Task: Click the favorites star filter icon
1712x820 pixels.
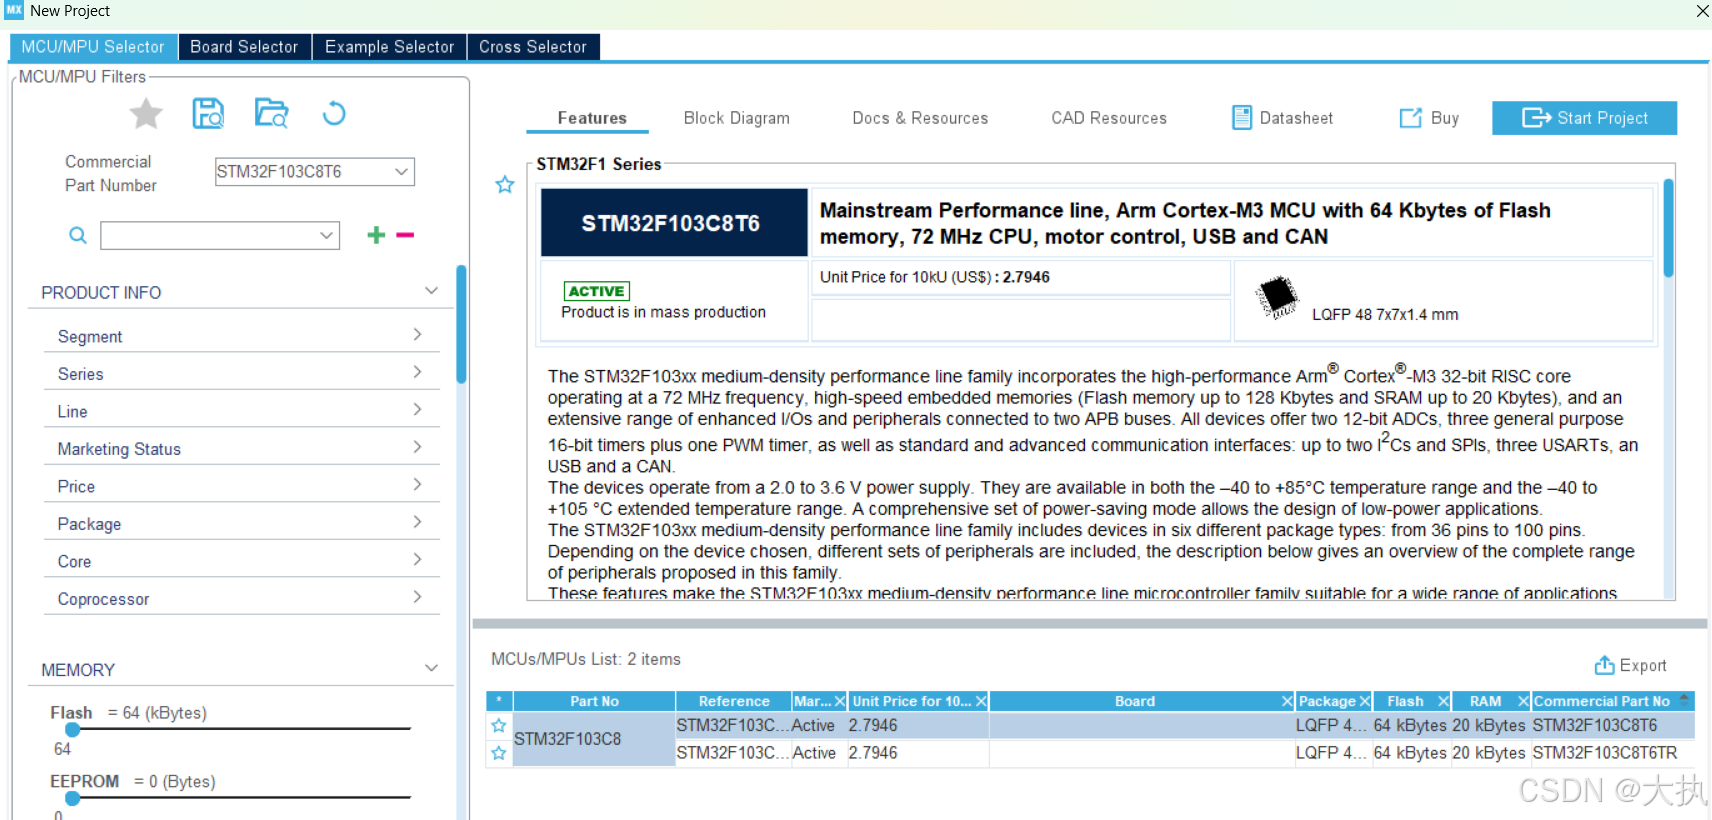Action: click(146, 114)
